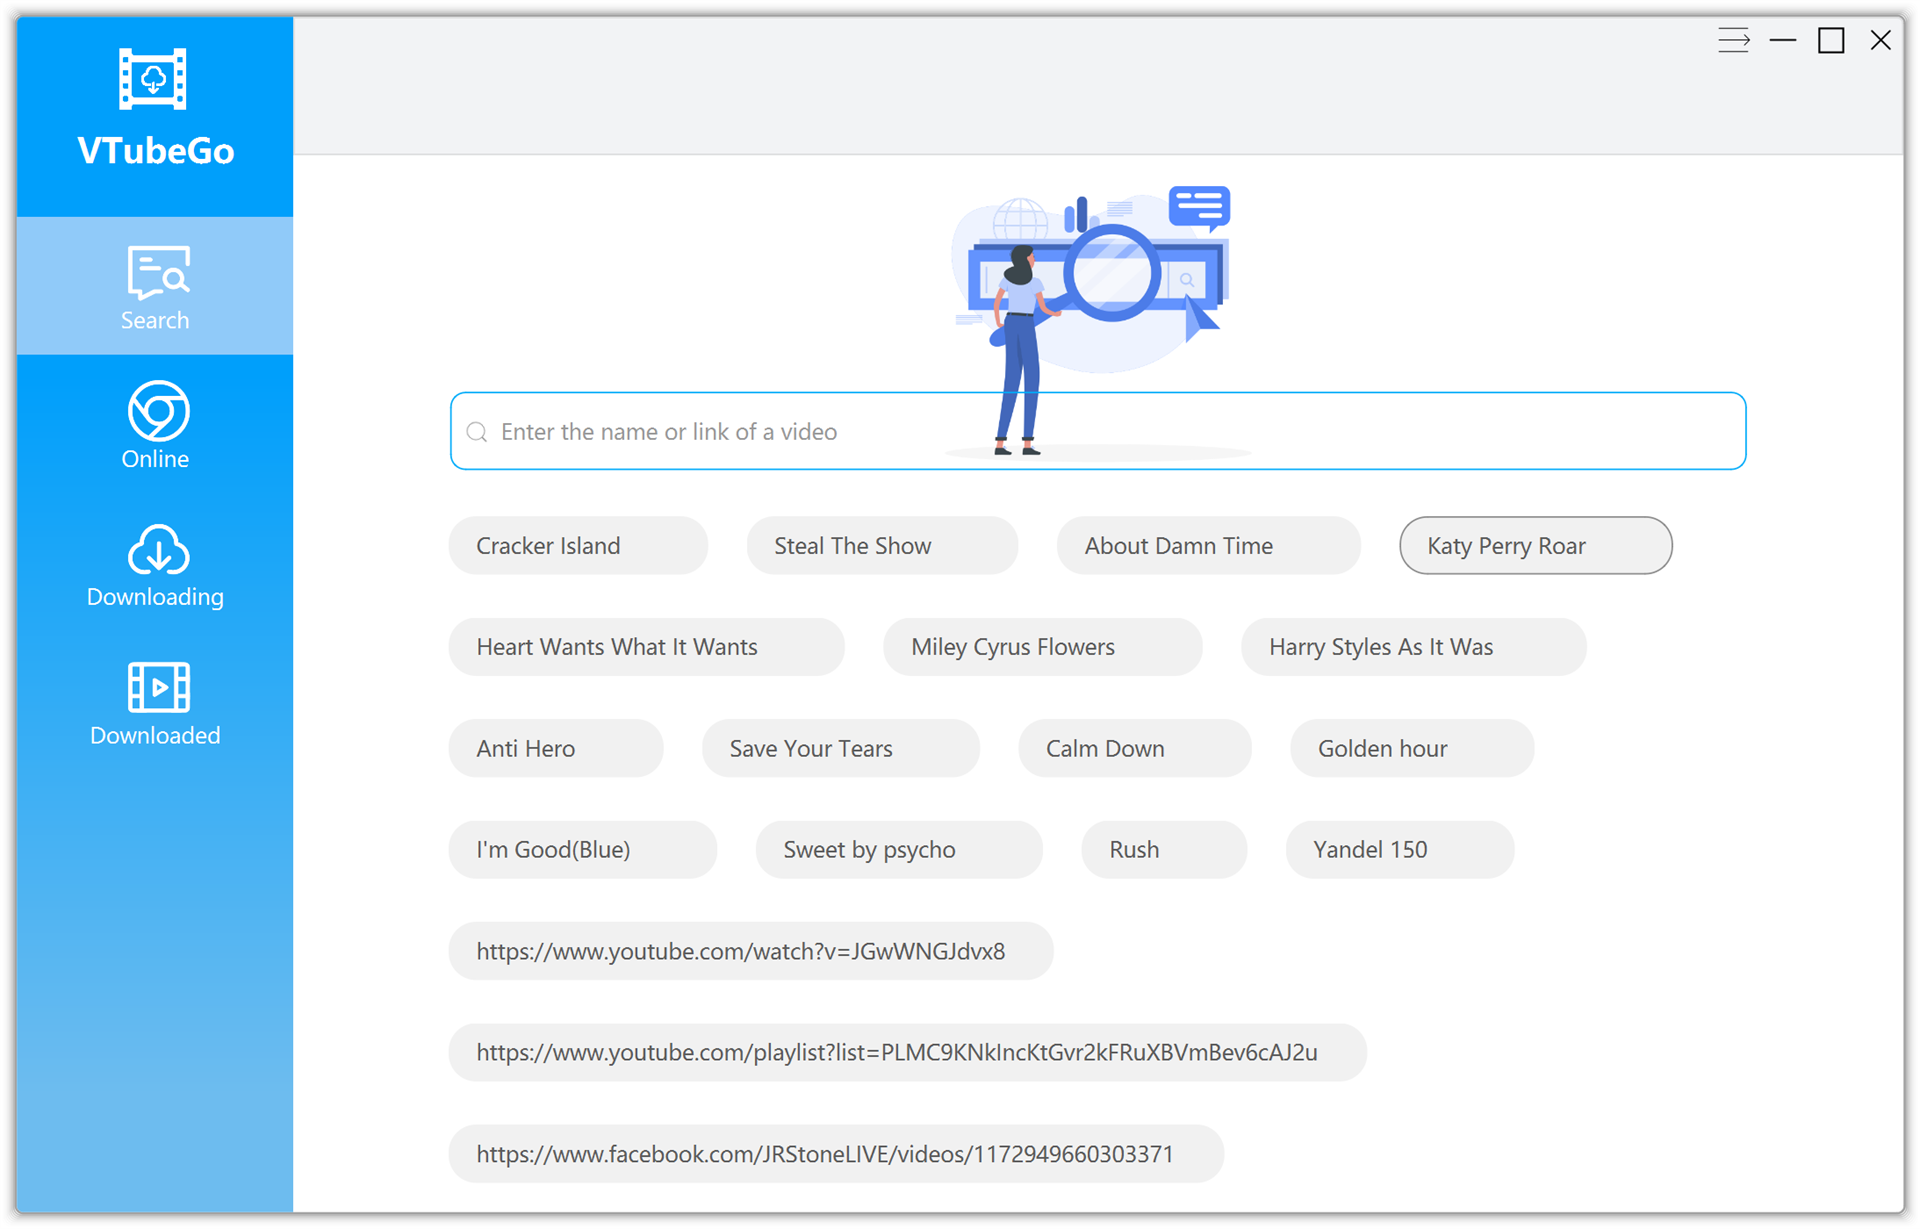The height and width of the screenshot is (1229, 1920).
Task: Maximize the VTubeGo window
Action: coord(1830,41)
